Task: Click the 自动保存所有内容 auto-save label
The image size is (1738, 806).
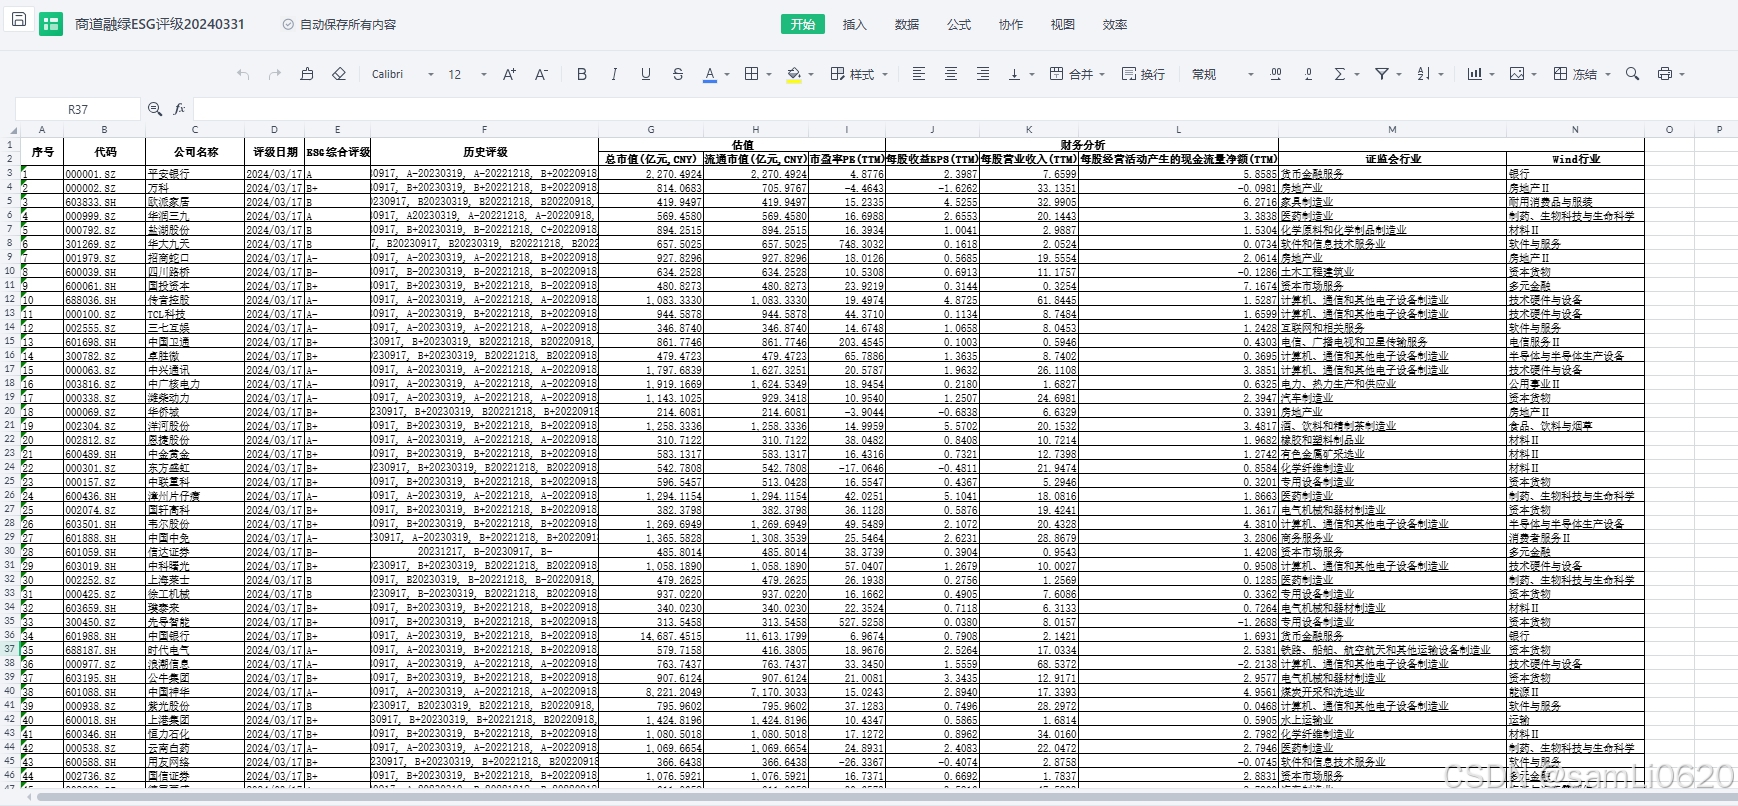Action: (x=348, y=24)
